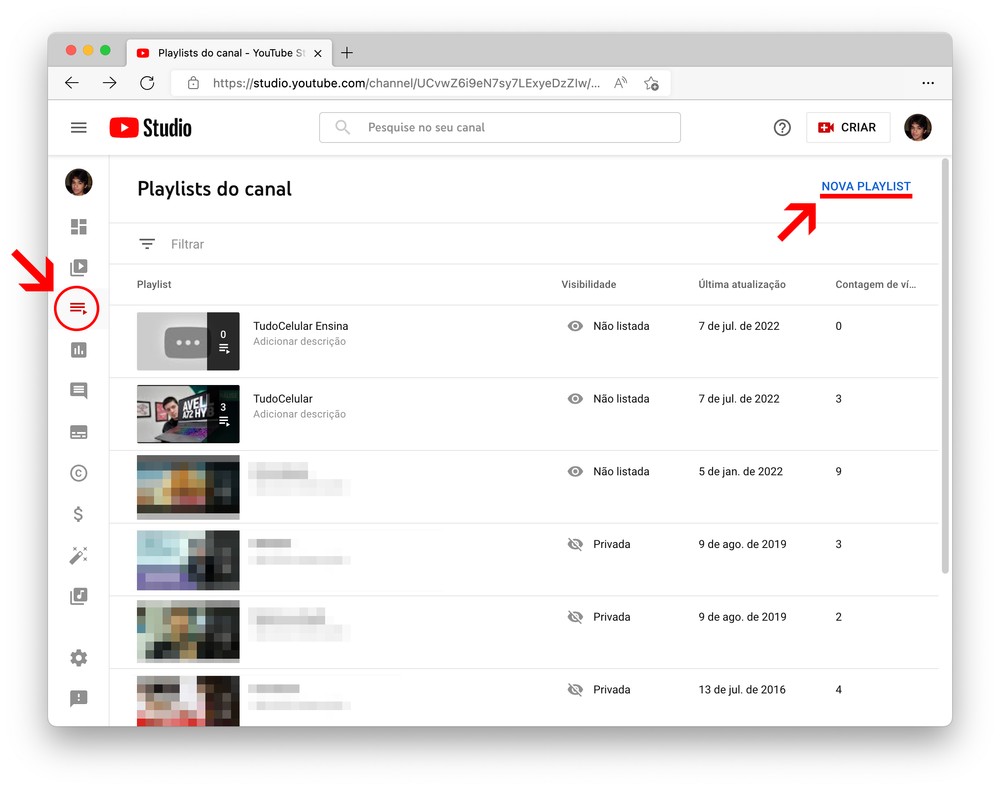Select the Playlists do canal browser tab
The width and height of the screenshot is (1000, 790).
(225, 53)
